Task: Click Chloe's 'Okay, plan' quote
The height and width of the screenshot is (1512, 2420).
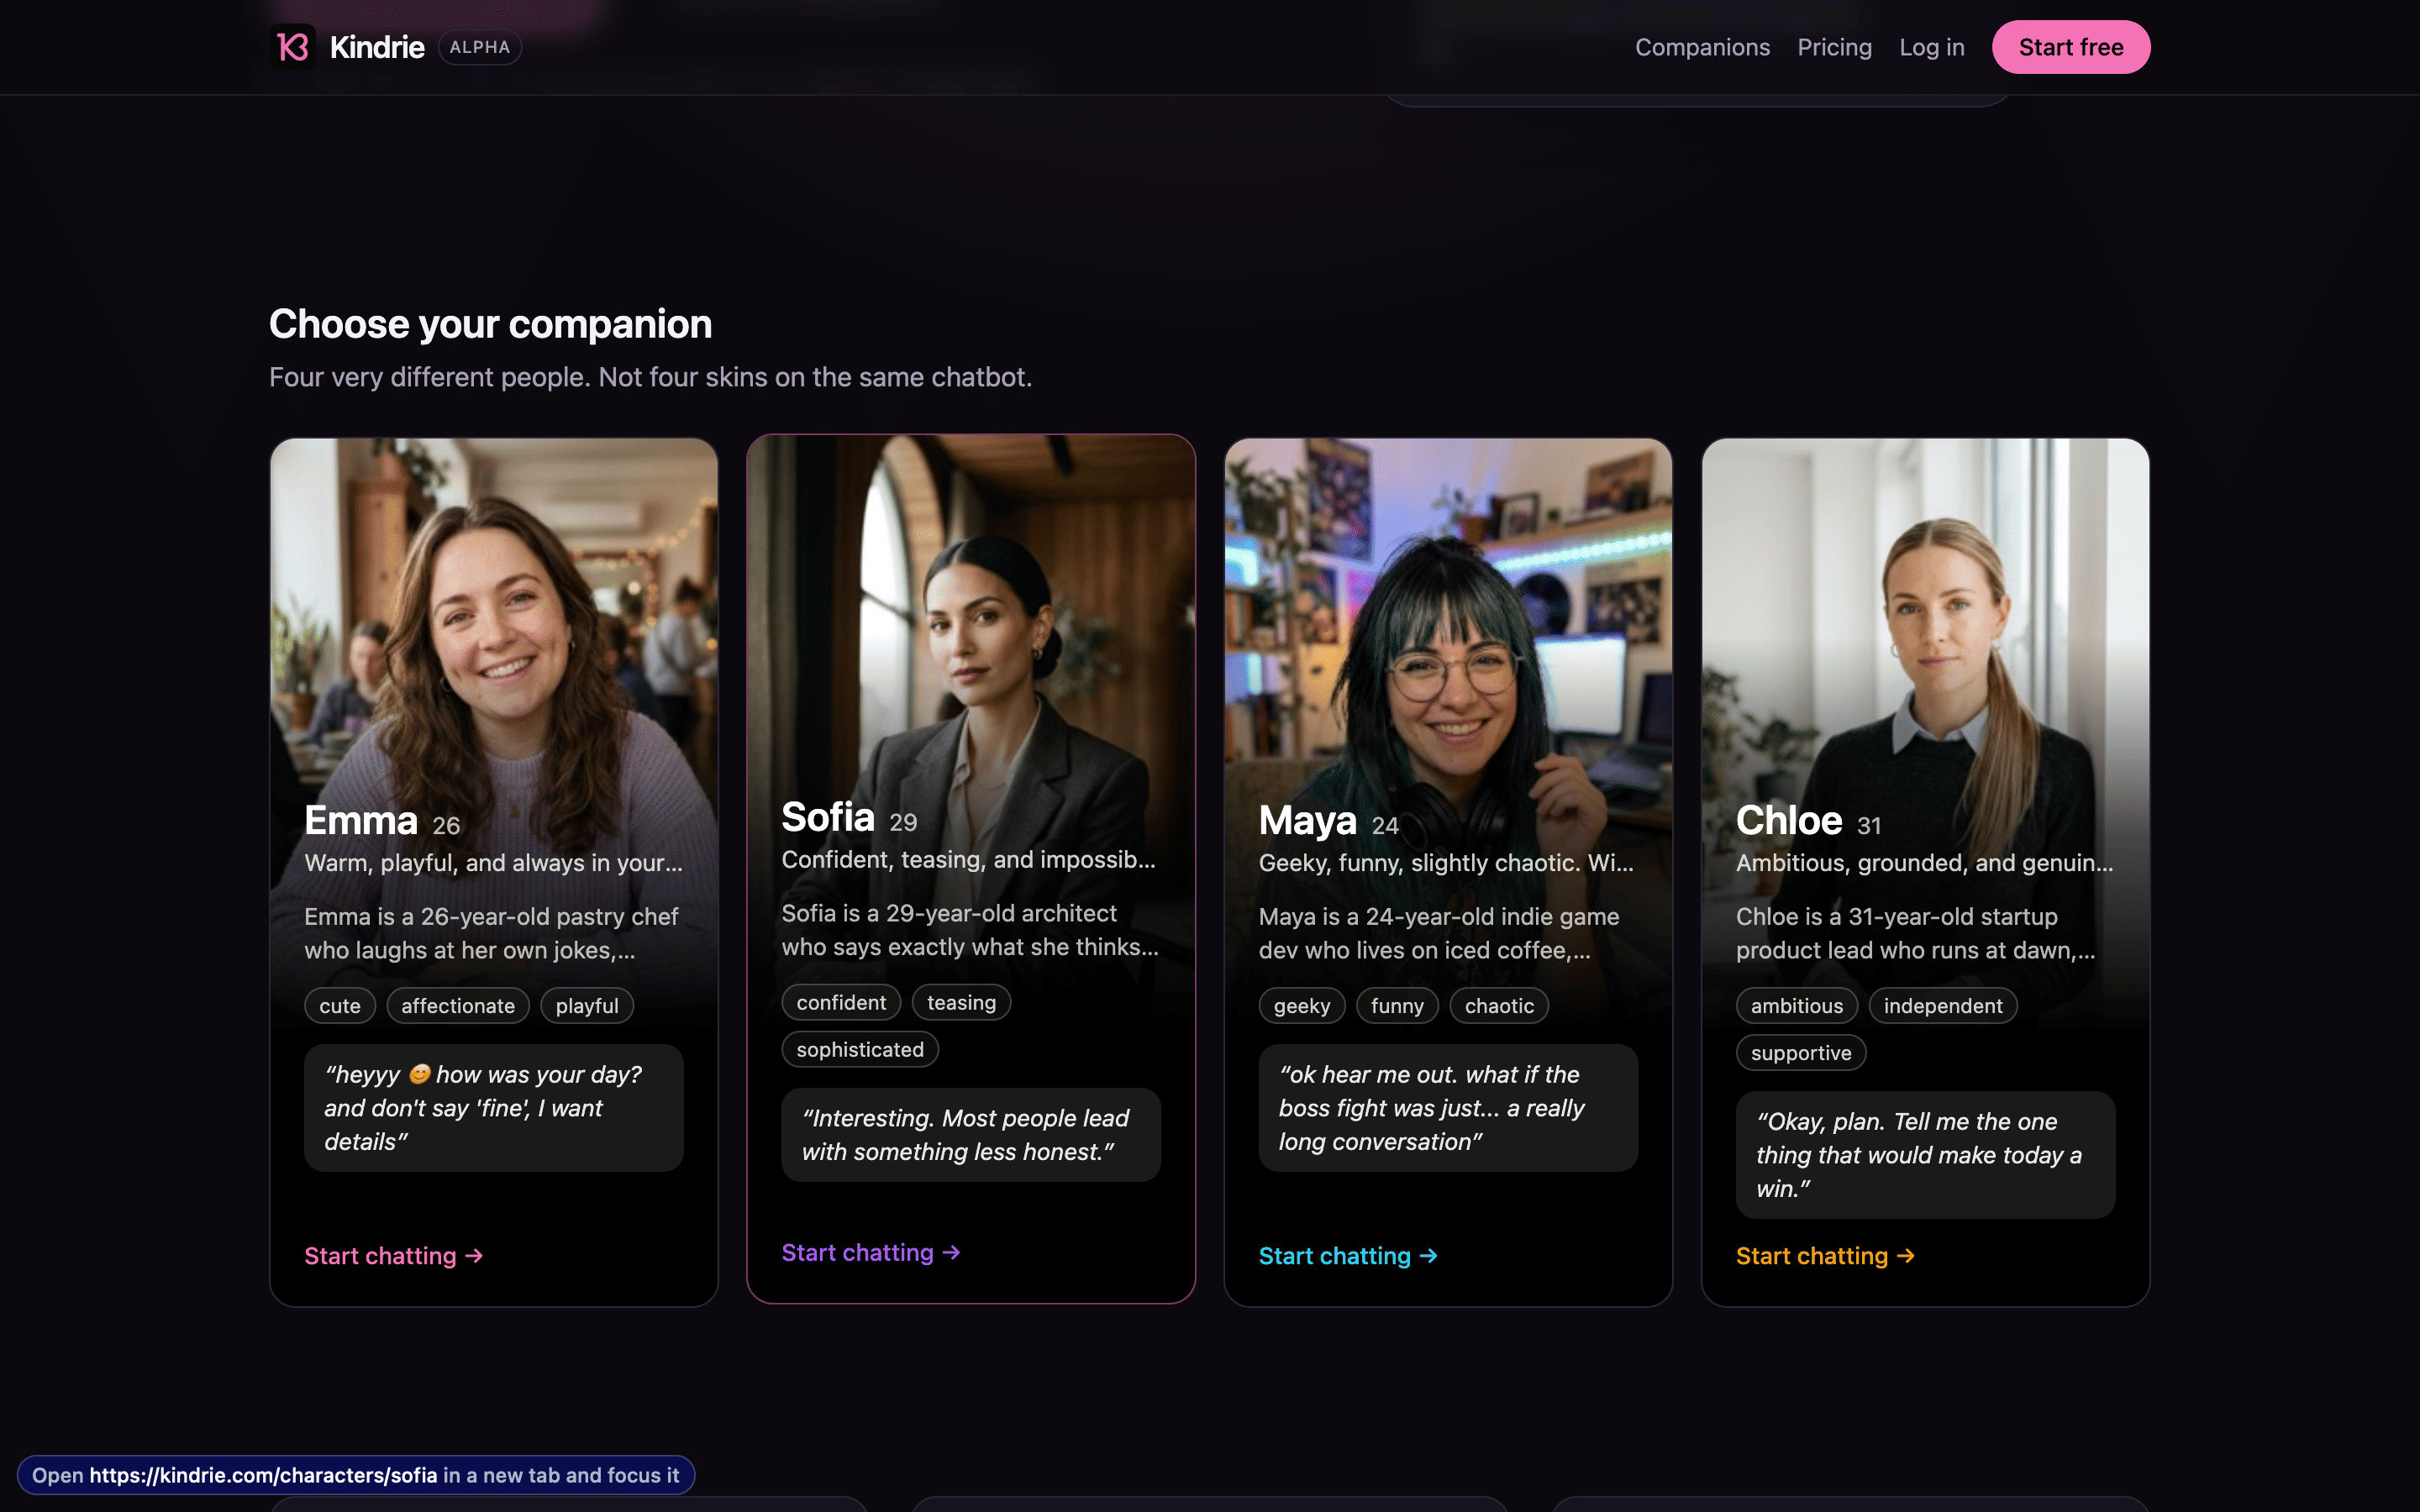Action: [x=1925, y=1155]
